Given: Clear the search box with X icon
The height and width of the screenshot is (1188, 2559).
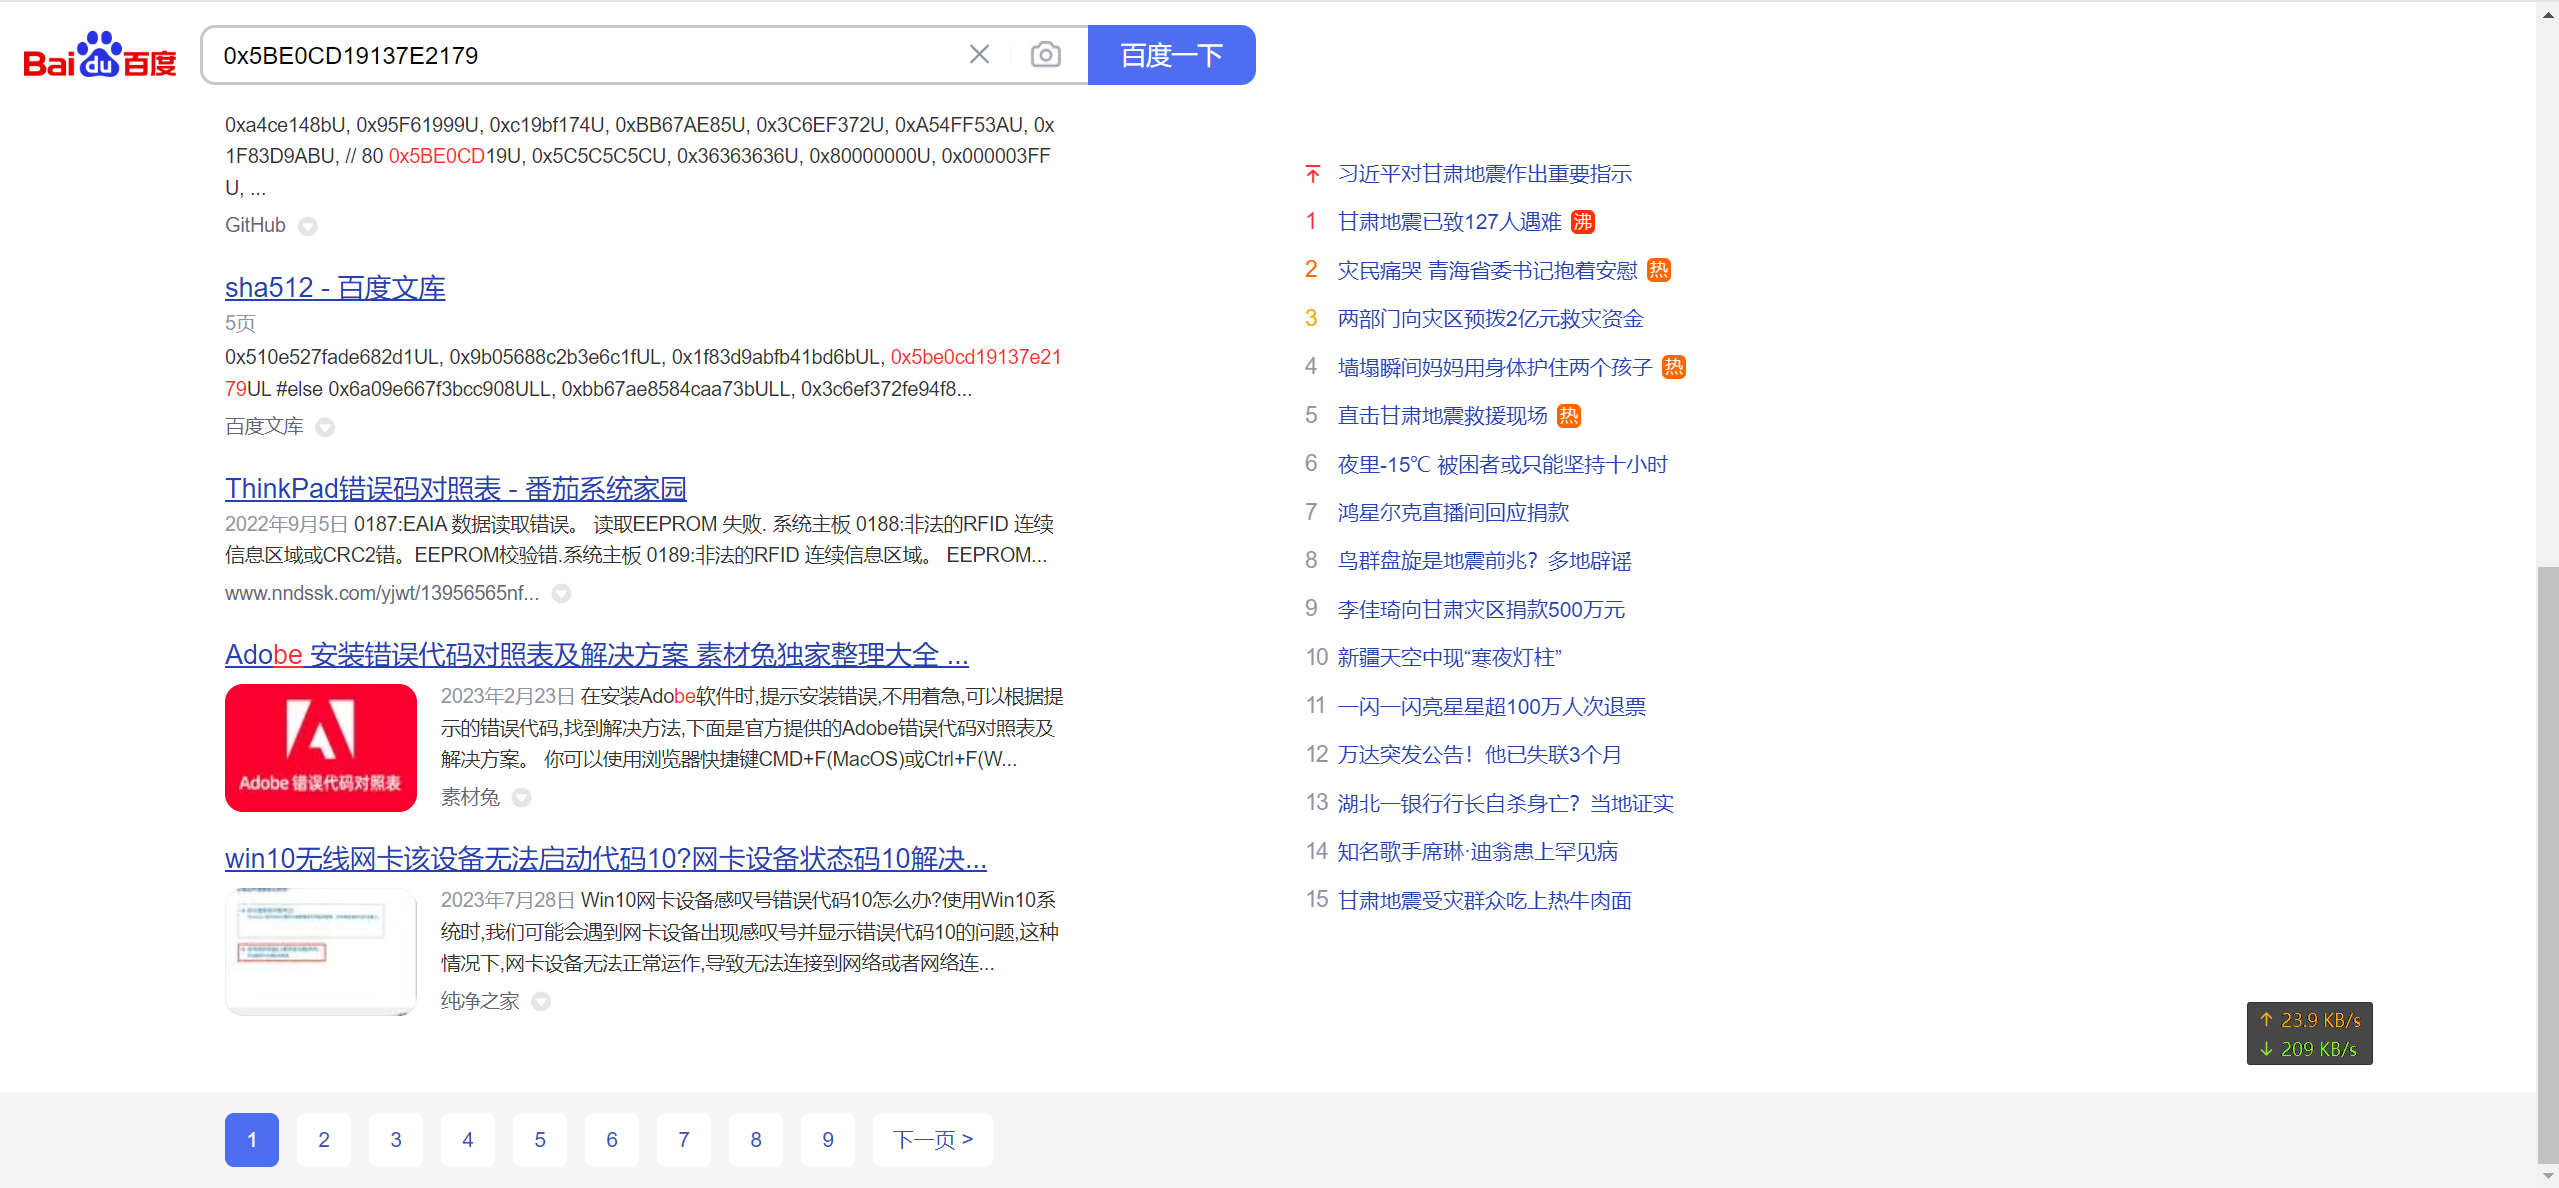Looking at the screenshot, I should 979,55.
